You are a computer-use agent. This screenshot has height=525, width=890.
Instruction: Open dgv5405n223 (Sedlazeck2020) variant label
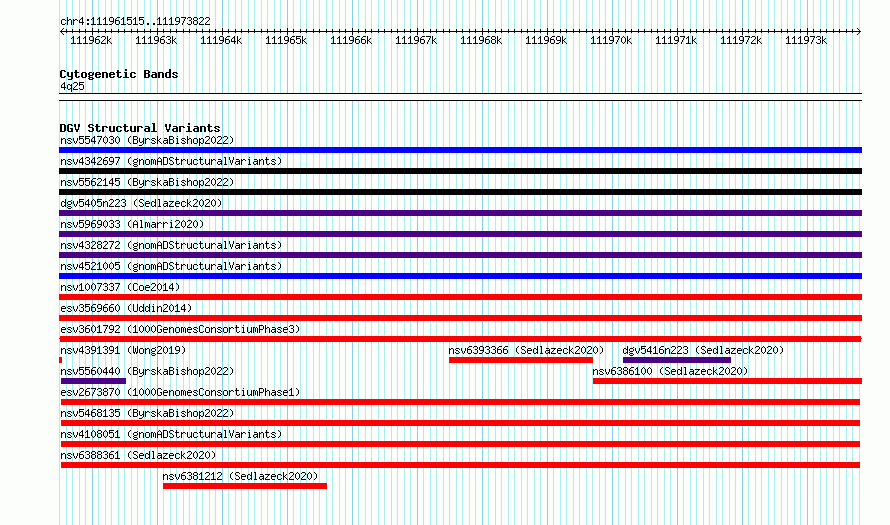[141, 203]
